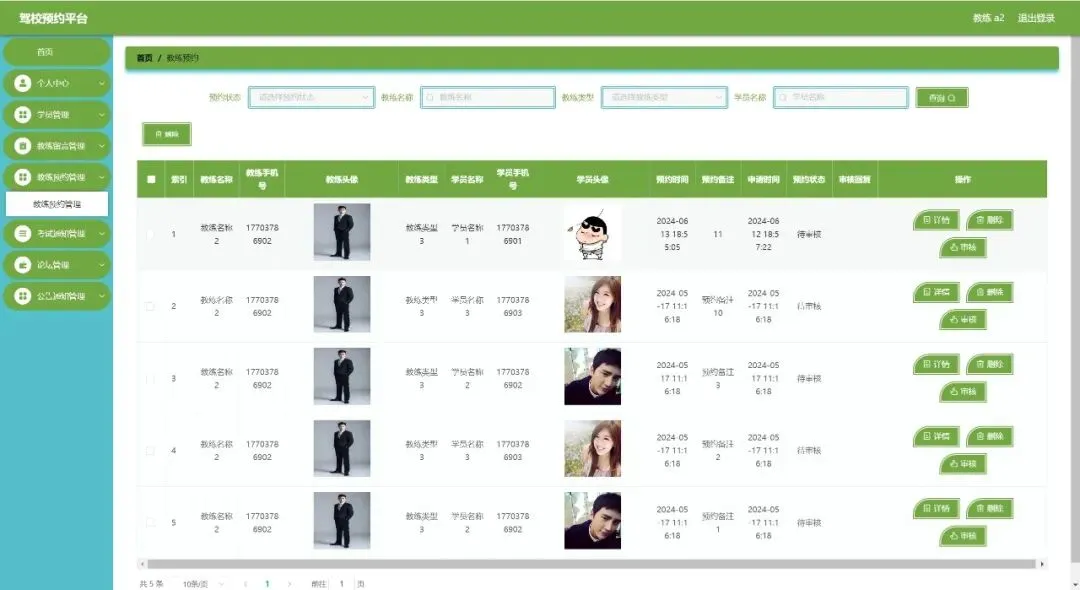The height and width of the screenshot is (590, 1080).
Task: Toggle the select-all checkbox in table header
Action: [x=151, y=180]
